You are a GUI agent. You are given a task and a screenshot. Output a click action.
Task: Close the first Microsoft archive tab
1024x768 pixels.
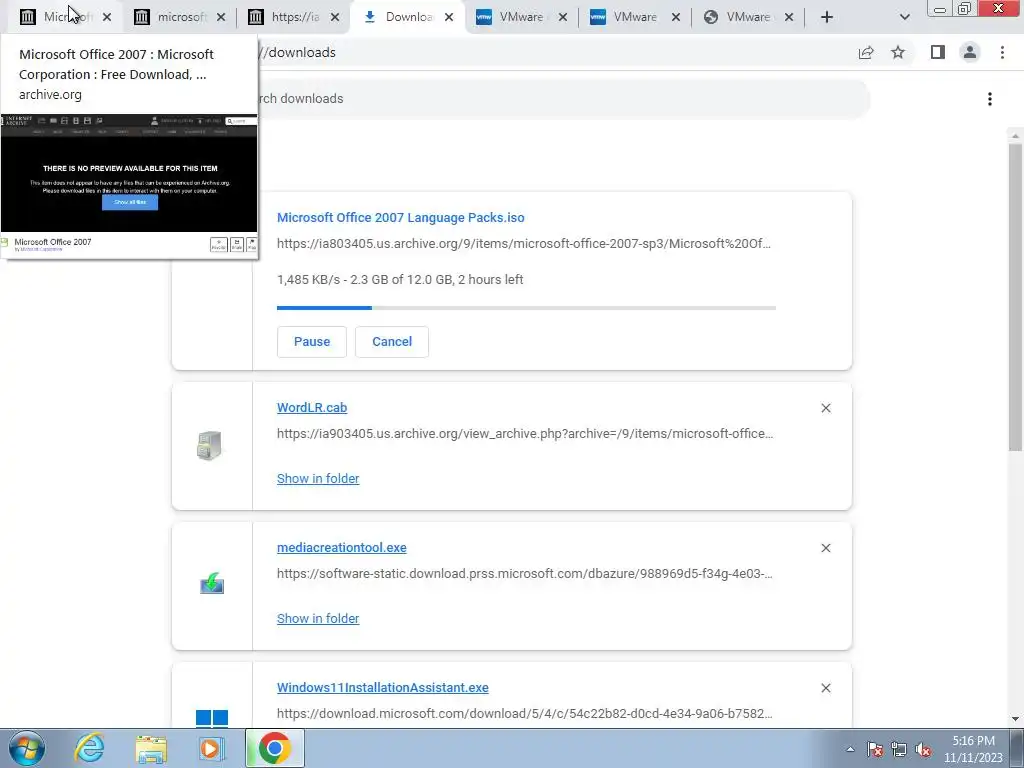107,17
